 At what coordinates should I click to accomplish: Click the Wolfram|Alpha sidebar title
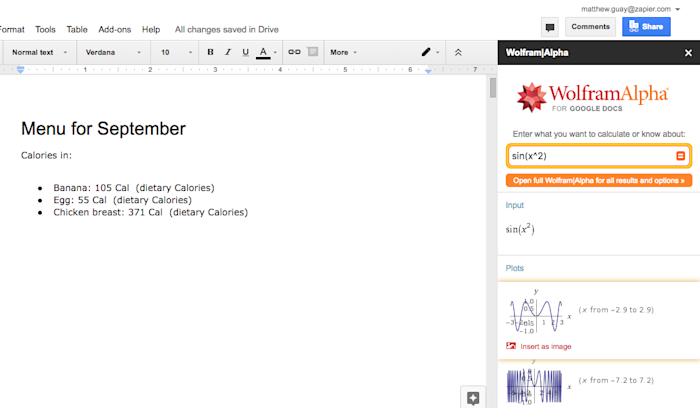pos(537,53)
